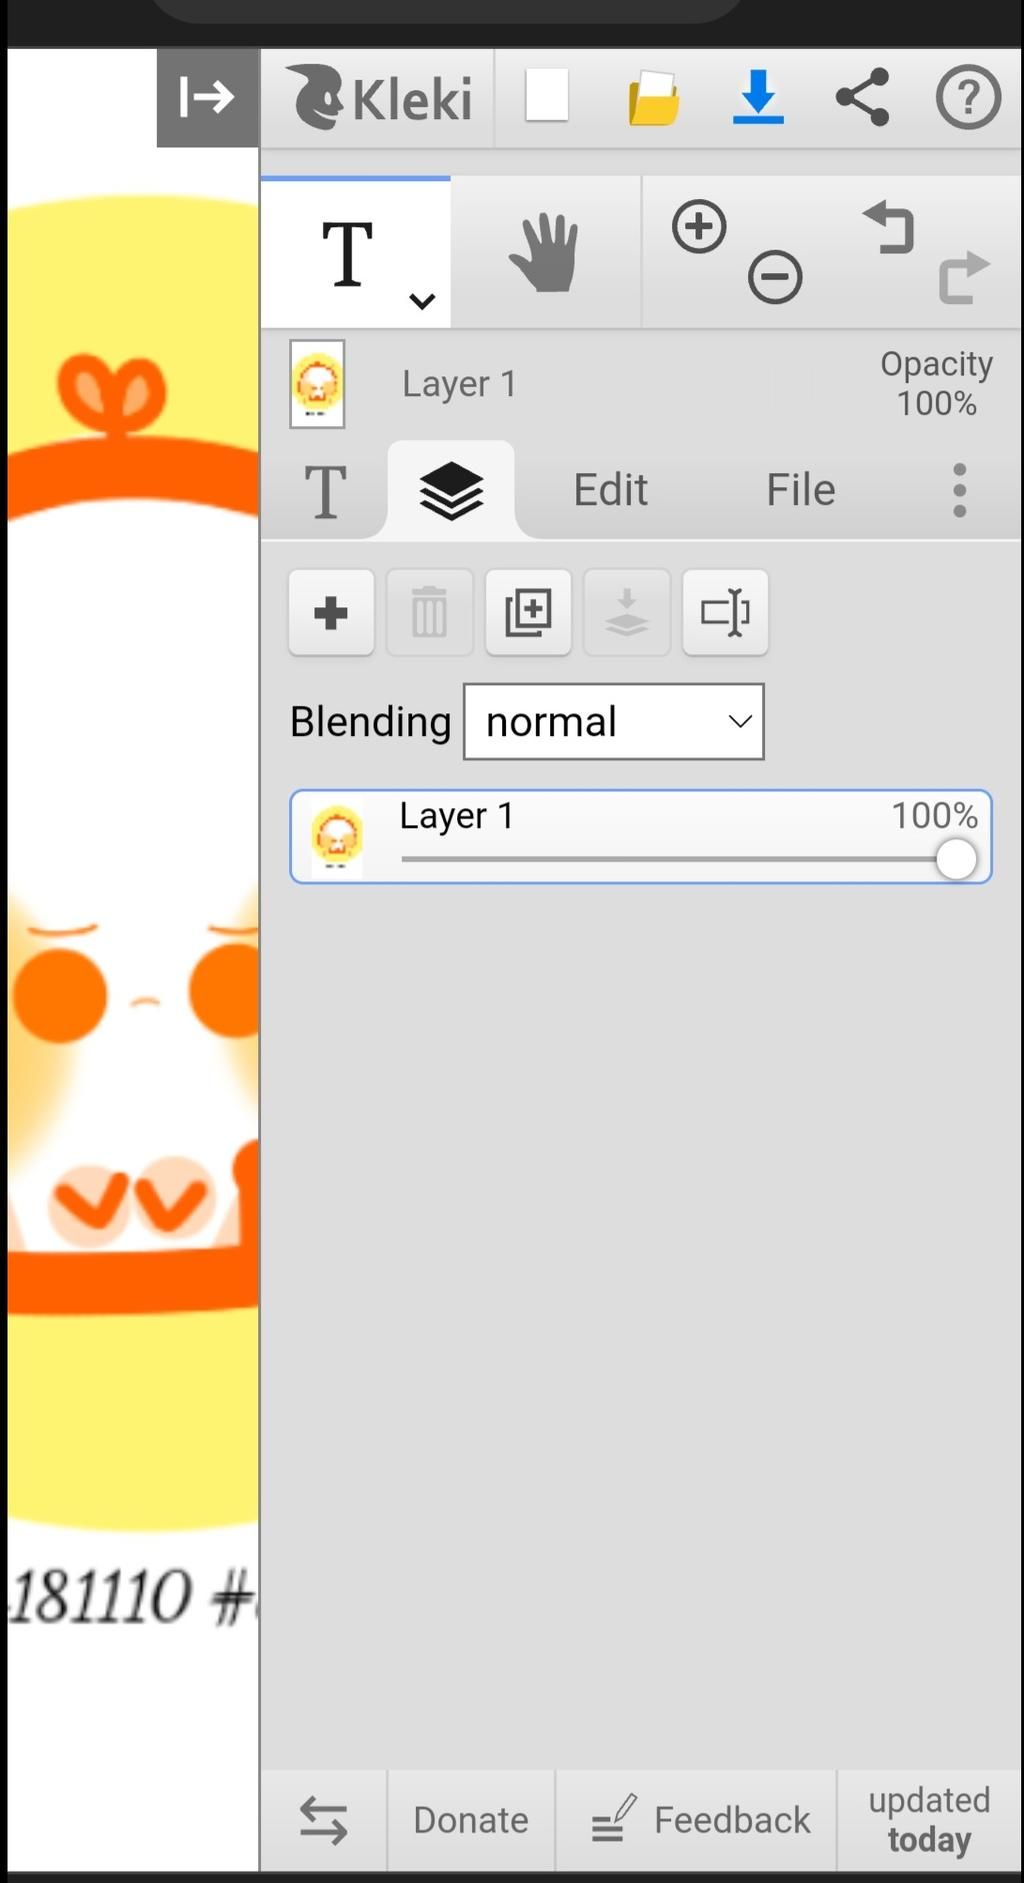Open an image with the folder icon
The height and width of the screenshot is (1883, 1024).
point(653,98)
